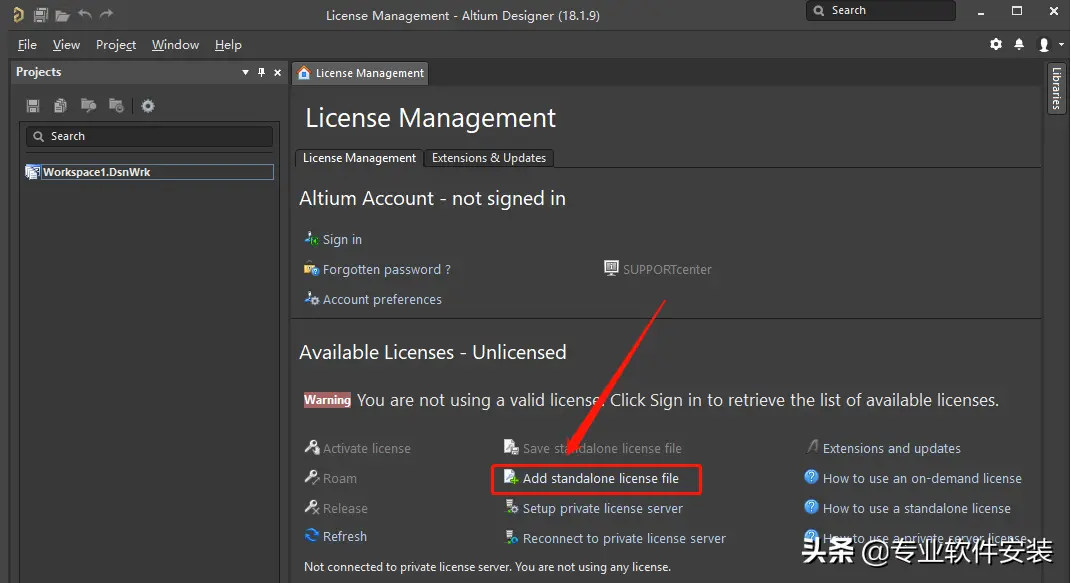The image size is (1071, 583).
Task: Open the View menu
Action: pos(66,45)
